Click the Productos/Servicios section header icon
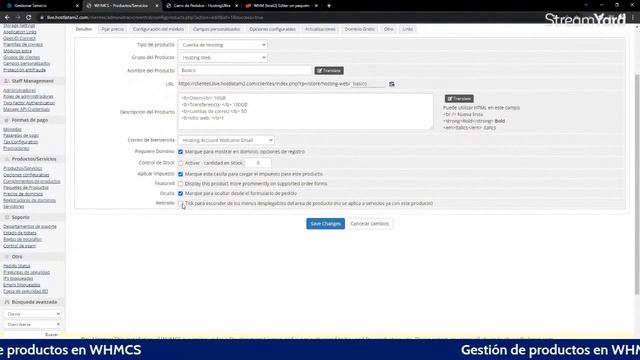Screen dimensions: 640x360 coord(7,159)
